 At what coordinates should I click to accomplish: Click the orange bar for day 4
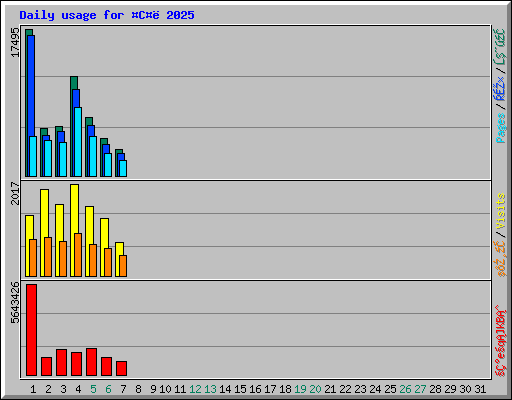[78, 255]
